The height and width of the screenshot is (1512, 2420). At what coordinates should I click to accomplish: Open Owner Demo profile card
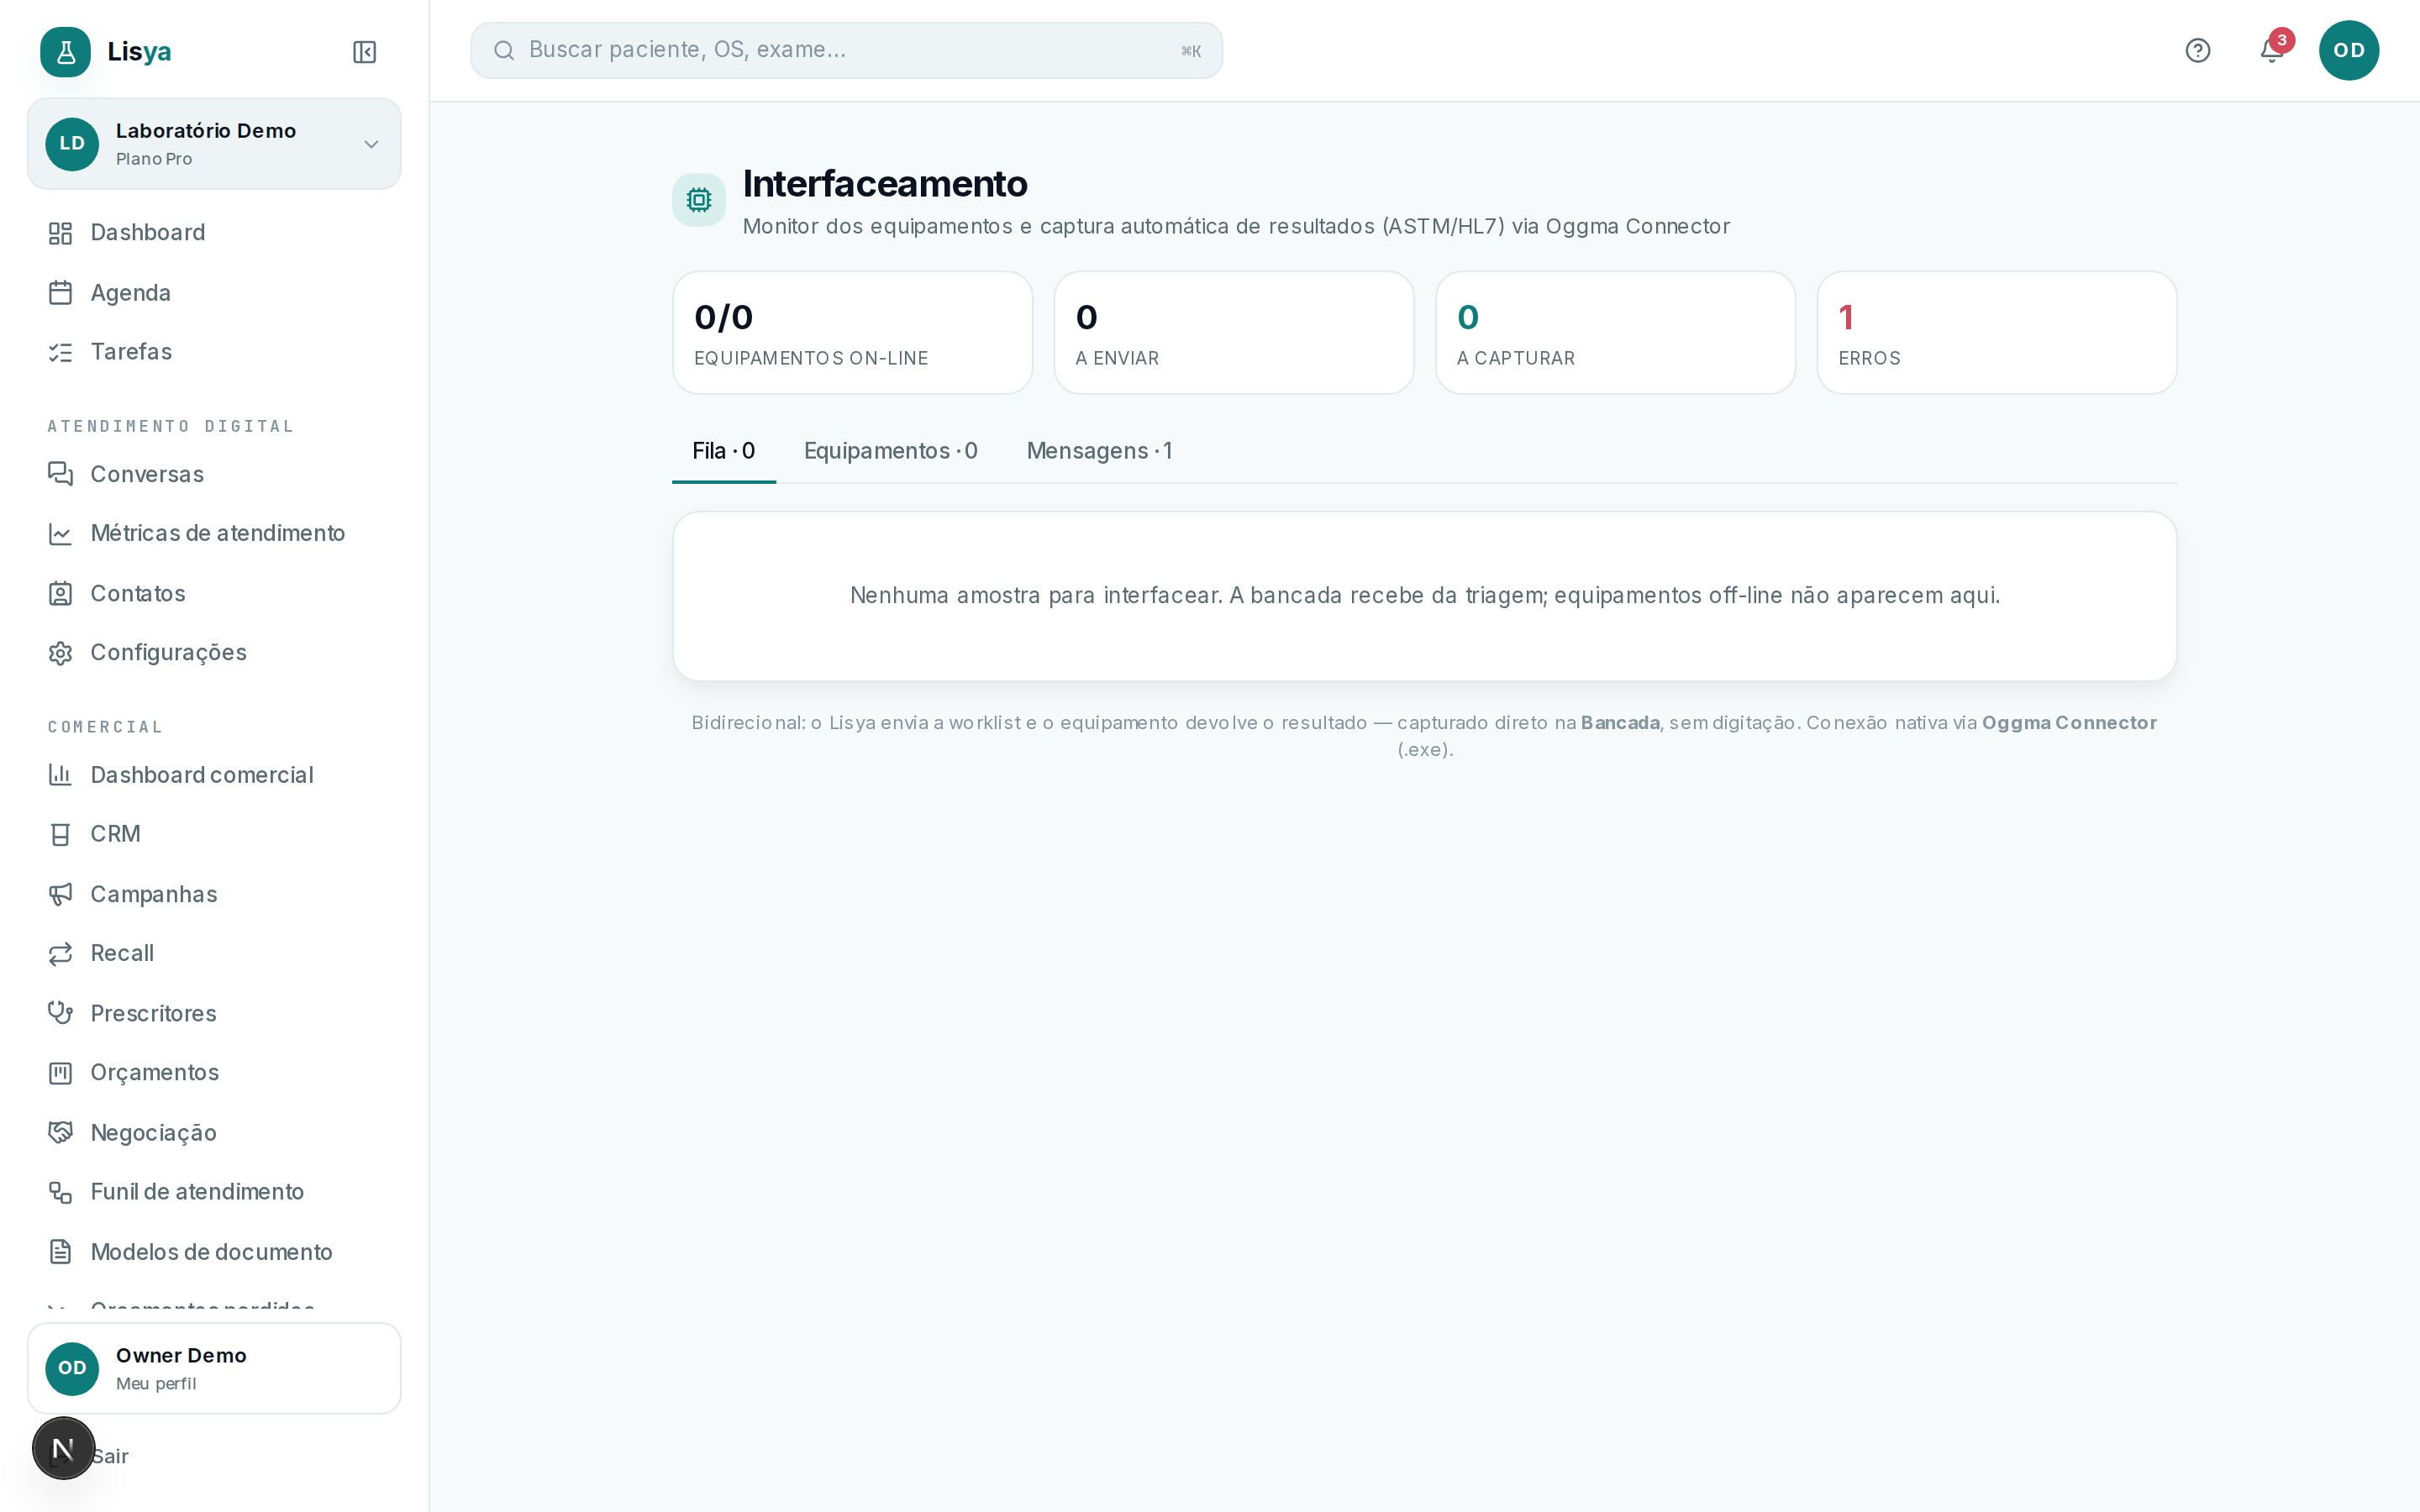click(214, 1368)
